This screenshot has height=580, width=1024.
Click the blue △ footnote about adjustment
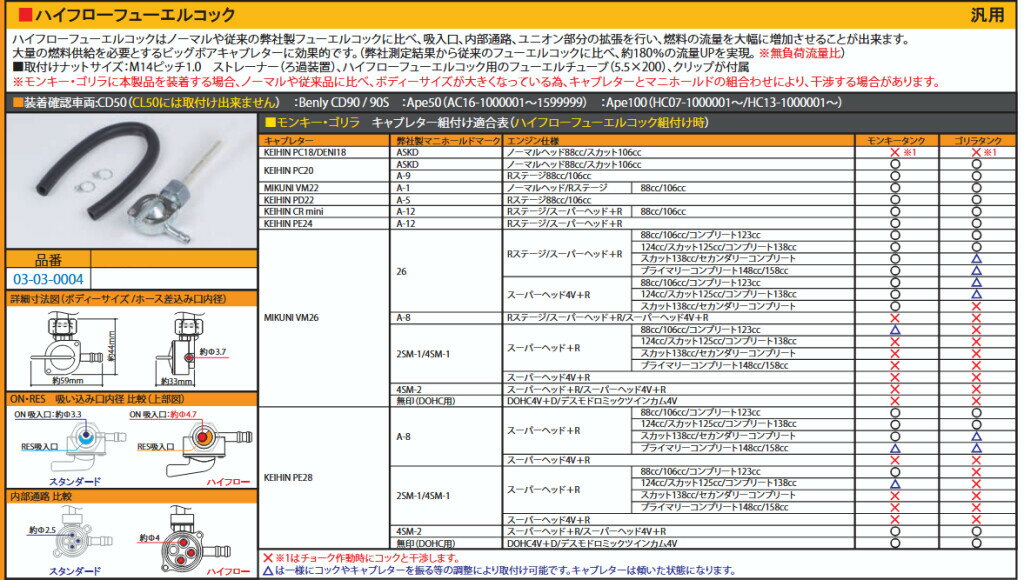500,570
